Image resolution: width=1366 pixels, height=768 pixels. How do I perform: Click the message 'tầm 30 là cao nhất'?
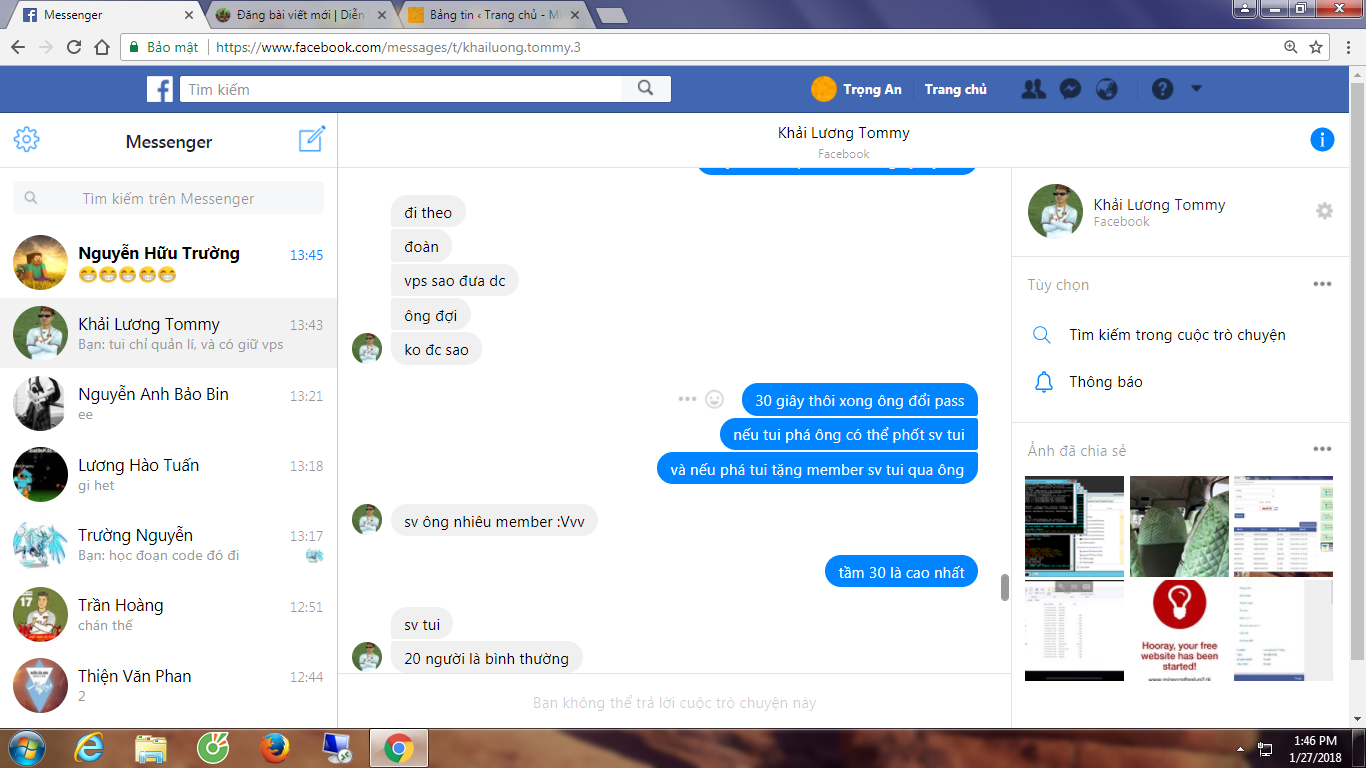[902, 572]
